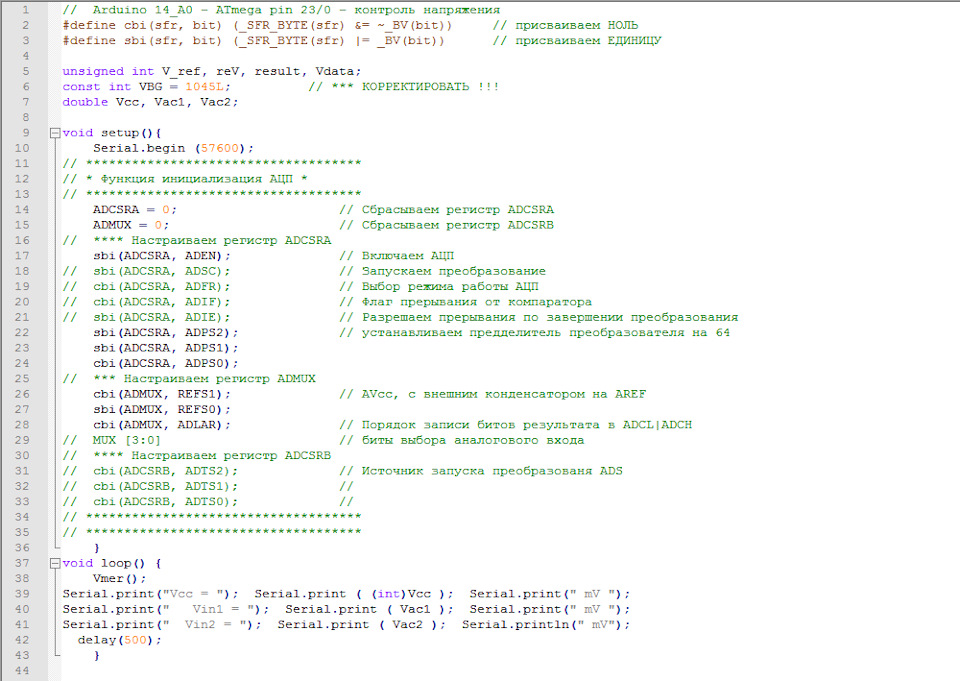Click 'Serial.println(" mV");' statement
The width and height of the screenshot is (960, 681).
coord(546,625)
